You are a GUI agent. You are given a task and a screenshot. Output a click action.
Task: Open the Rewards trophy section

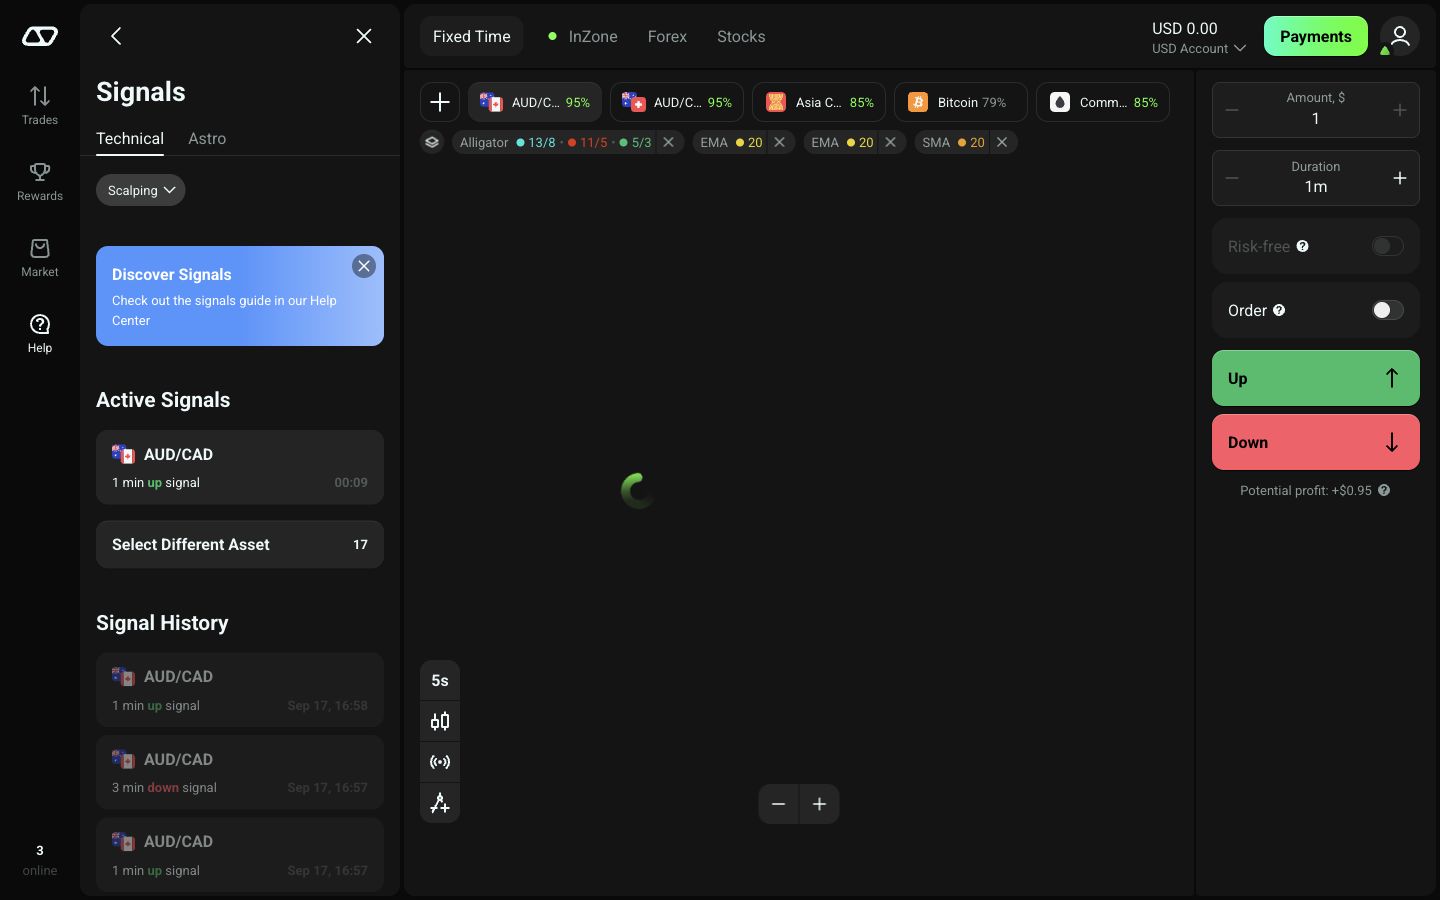pyautogui.click(x=40, y=181)
